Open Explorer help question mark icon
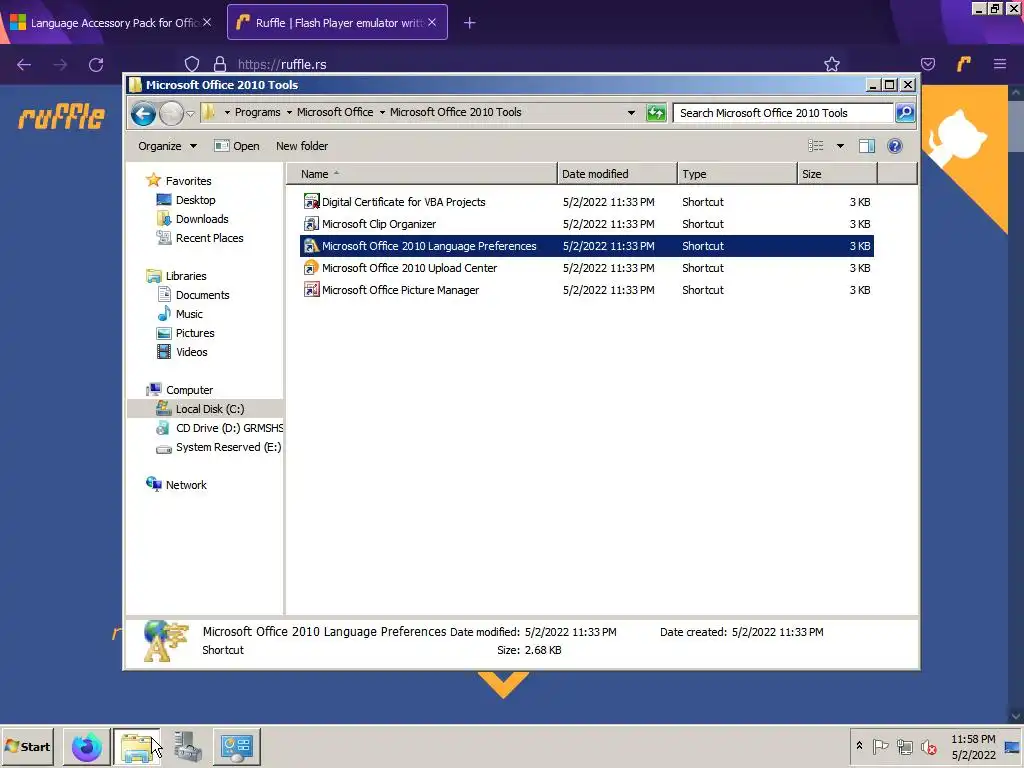Viewport: 1024px width, 768px height. pos(895,146)
